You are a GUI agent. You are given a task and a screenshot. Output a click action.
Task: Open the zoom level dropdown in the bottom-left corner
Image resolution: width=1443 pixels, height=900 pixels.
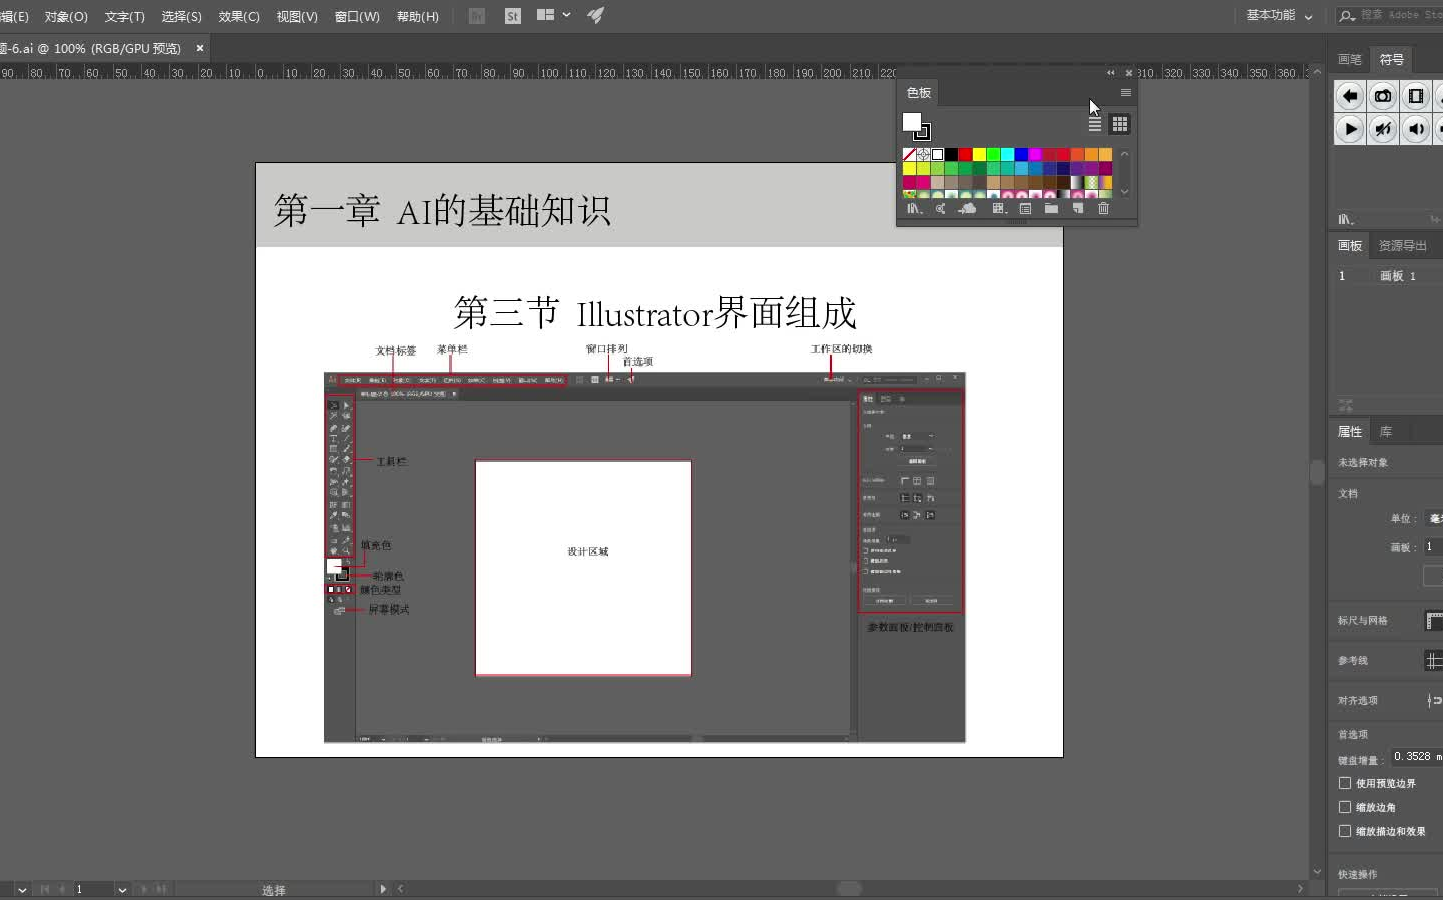click(x=22, y=889)
